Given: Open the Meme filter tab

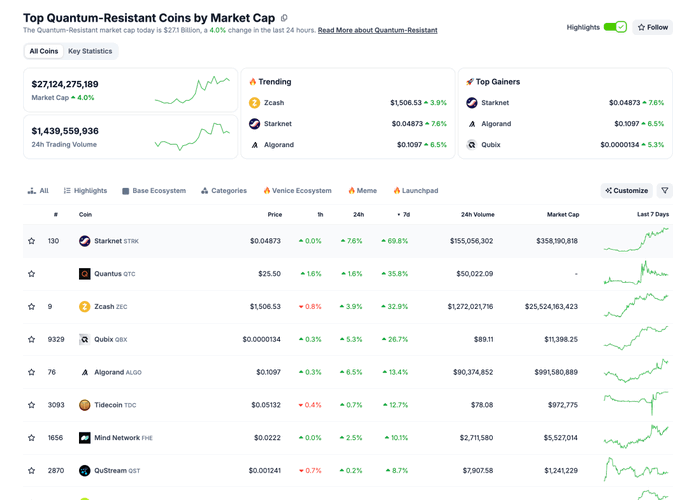Looking at the screenshot, I should (363, 190).
